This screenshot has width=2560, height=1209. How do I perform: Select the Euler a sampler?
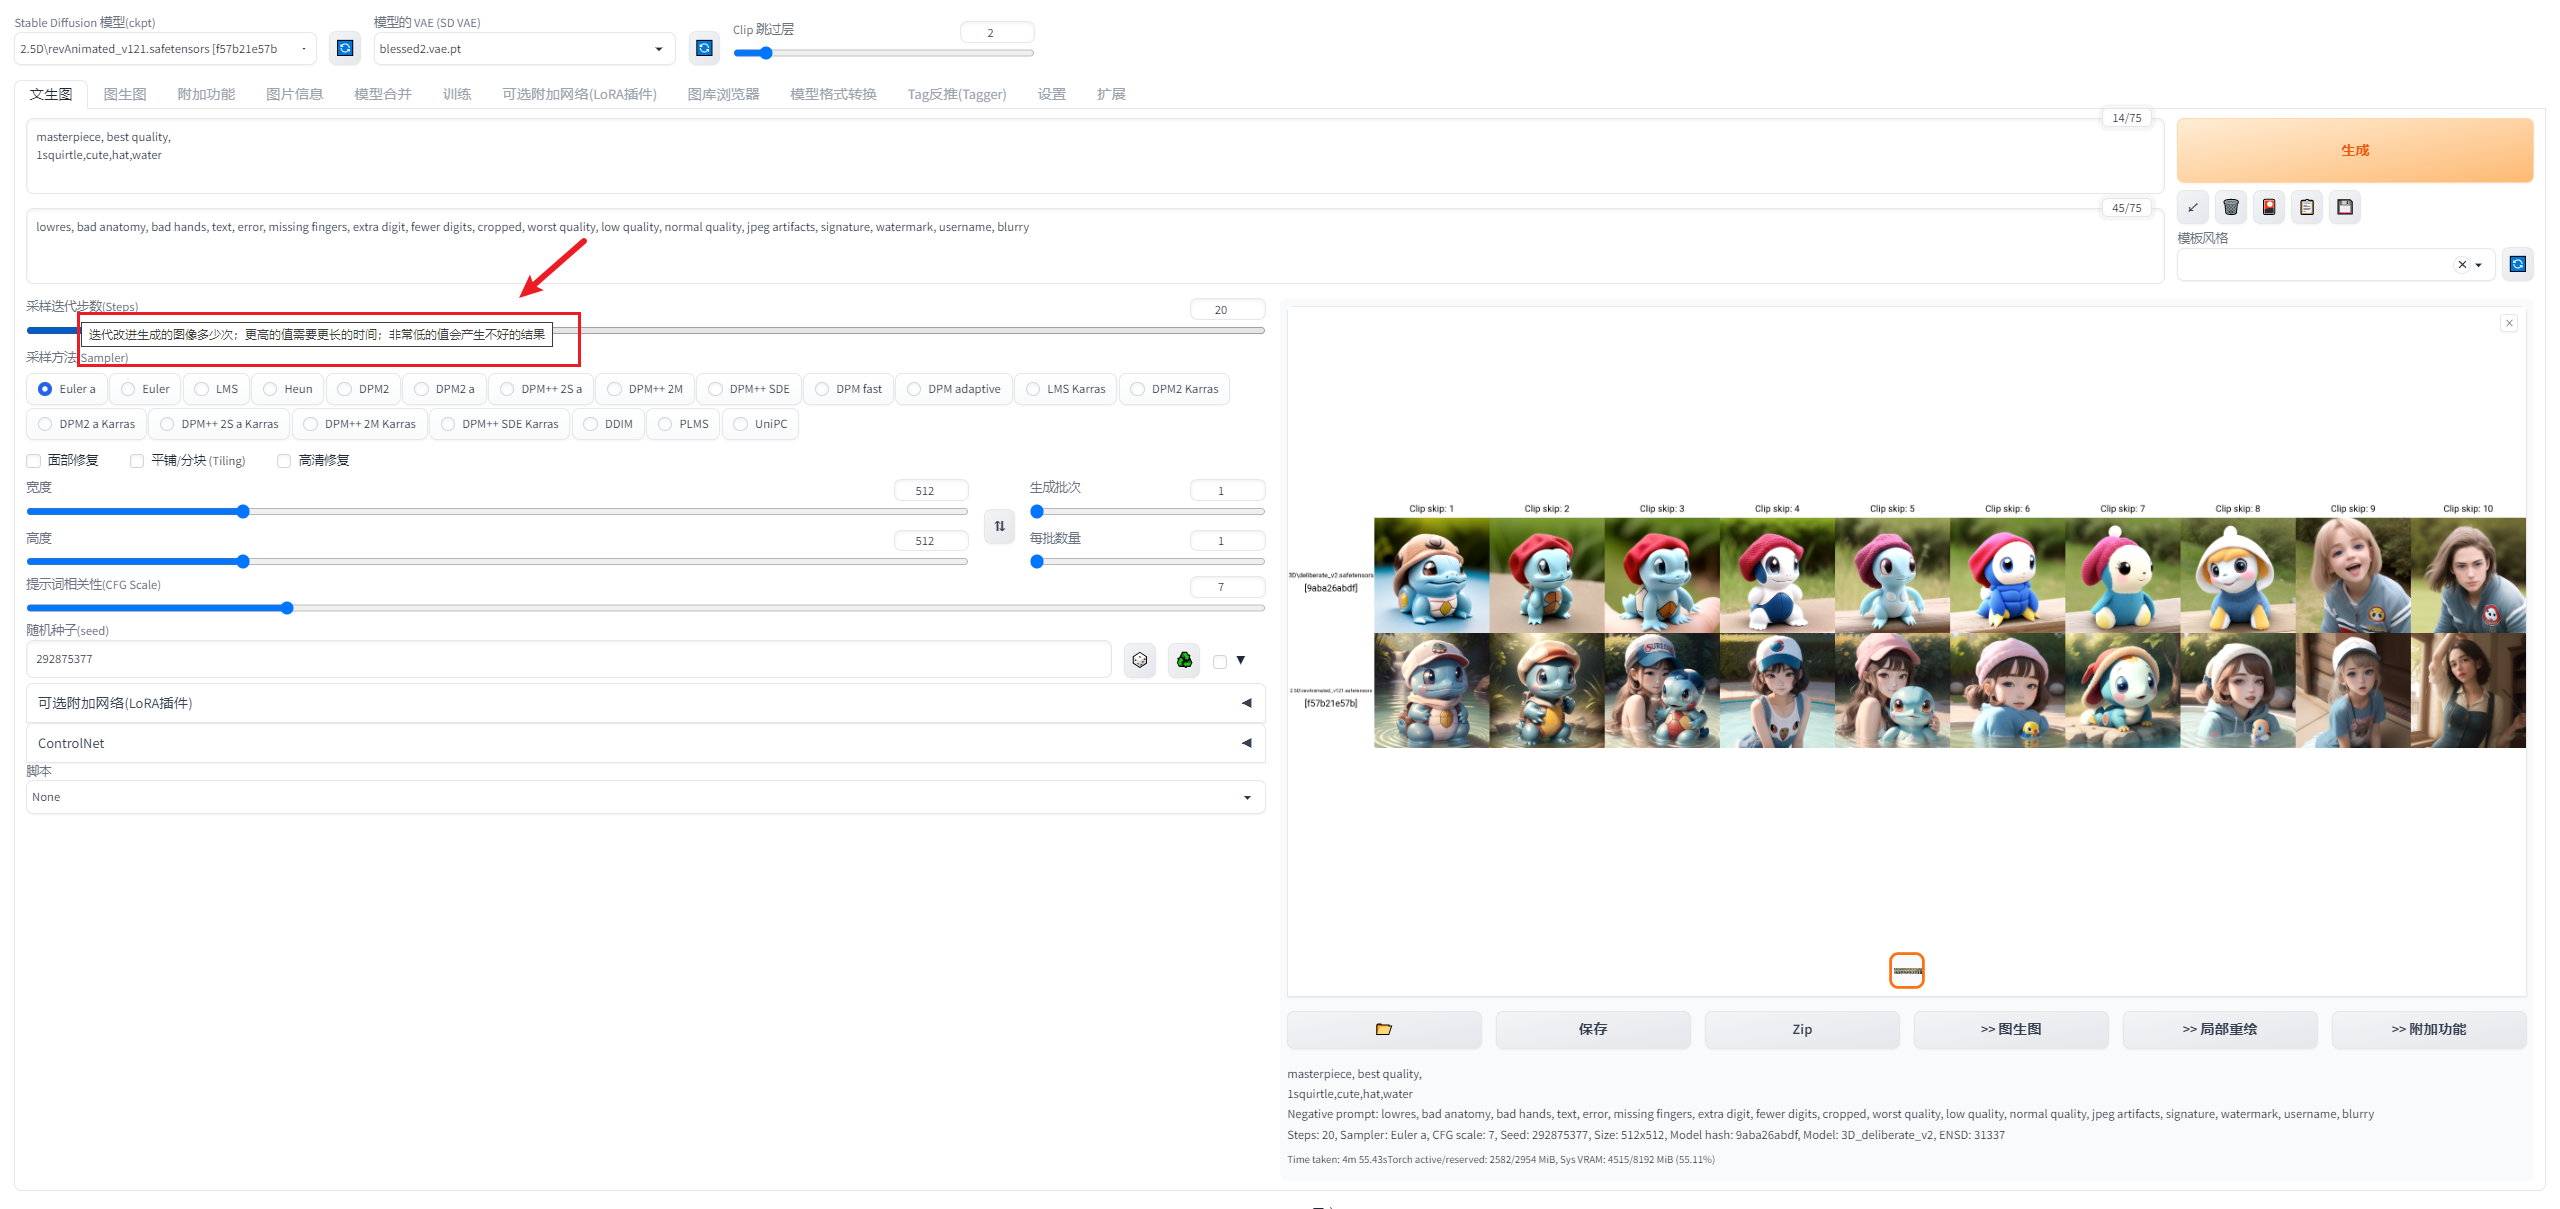click(x=67, y=389)
